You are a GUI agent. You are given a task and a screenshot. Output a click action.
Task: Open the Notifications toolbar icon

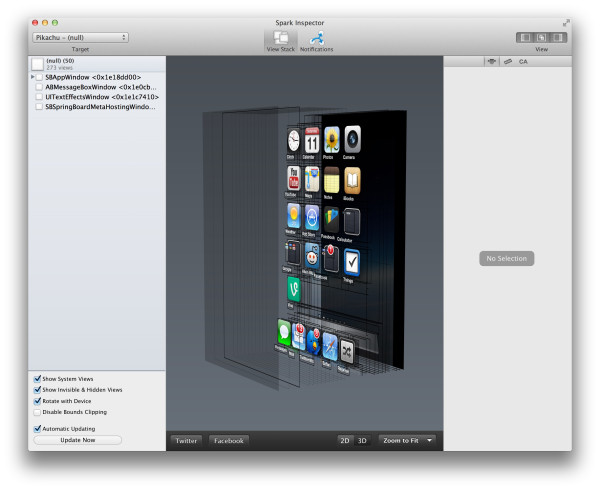(x=316, y=37)
